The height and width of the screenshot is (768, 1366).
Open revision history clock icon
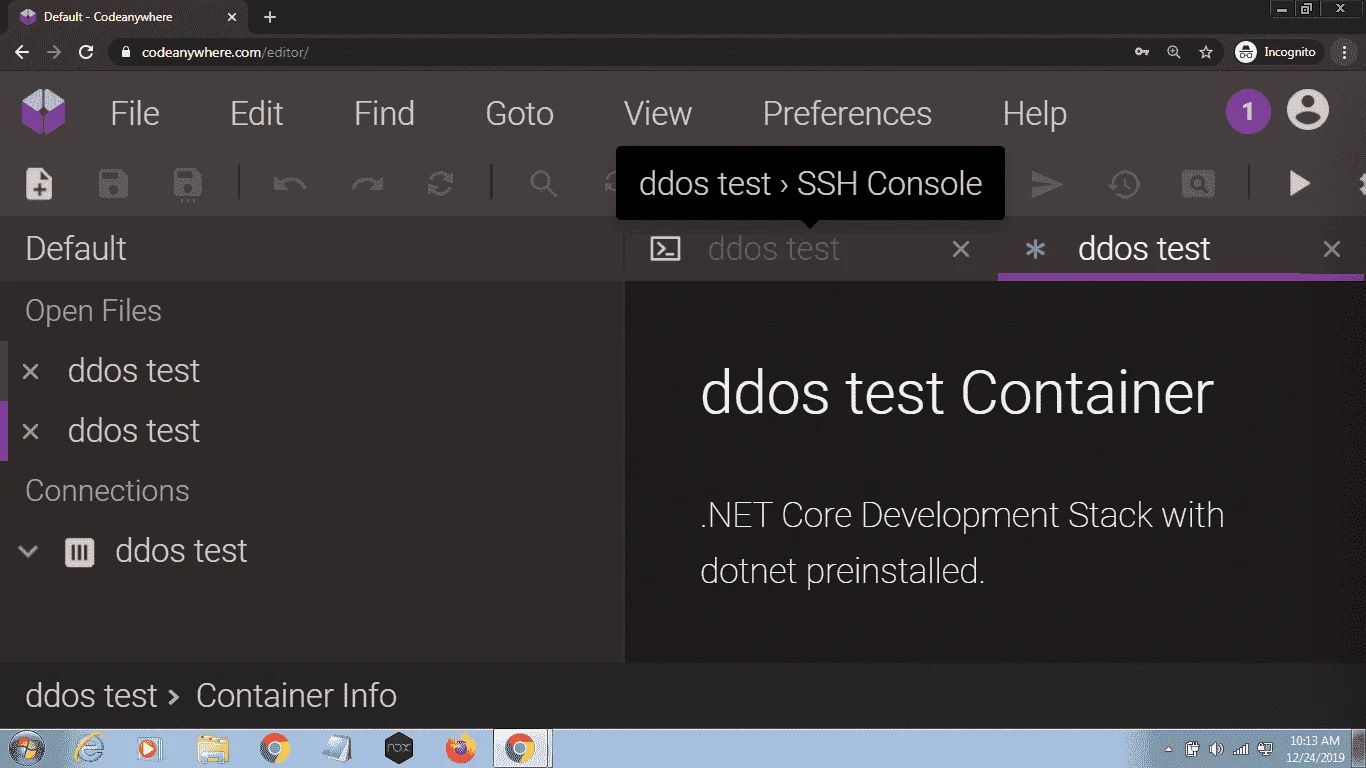point(1124,184)
